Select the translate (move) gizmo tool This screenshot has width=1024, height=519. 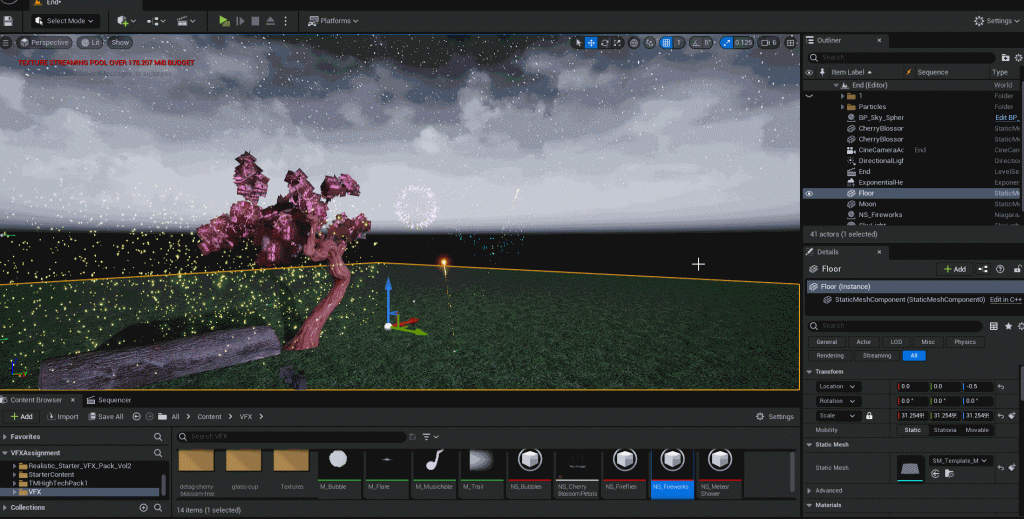pyautogui.click(x=592, y=42)
